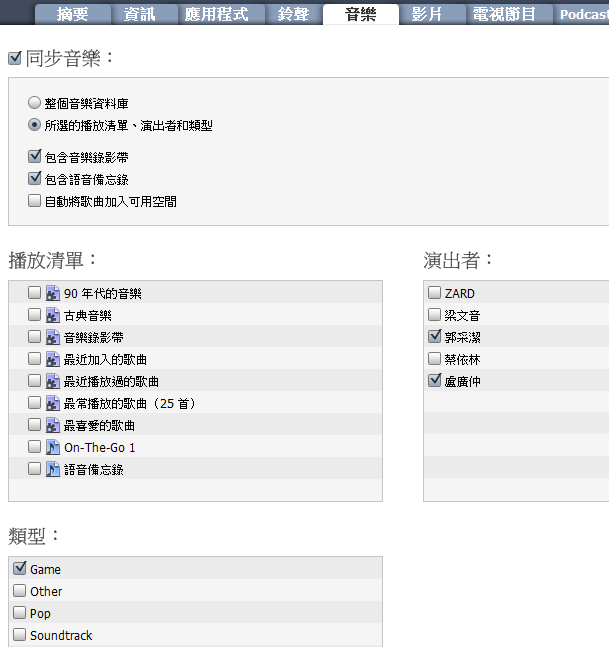Toggle the 包含音樂錄影帶 checkbox
Viewport: 609px width, 647px height.
(x=35, y=156)
